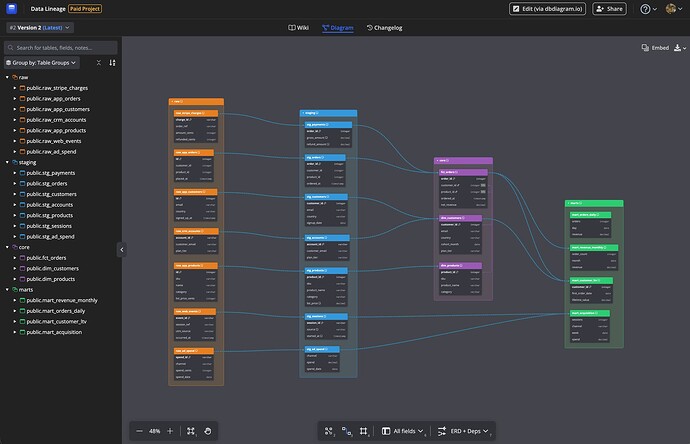This screenshot has width=690, height=444.
Task: Zoom in with the plus button
Action: click(170, 431)
